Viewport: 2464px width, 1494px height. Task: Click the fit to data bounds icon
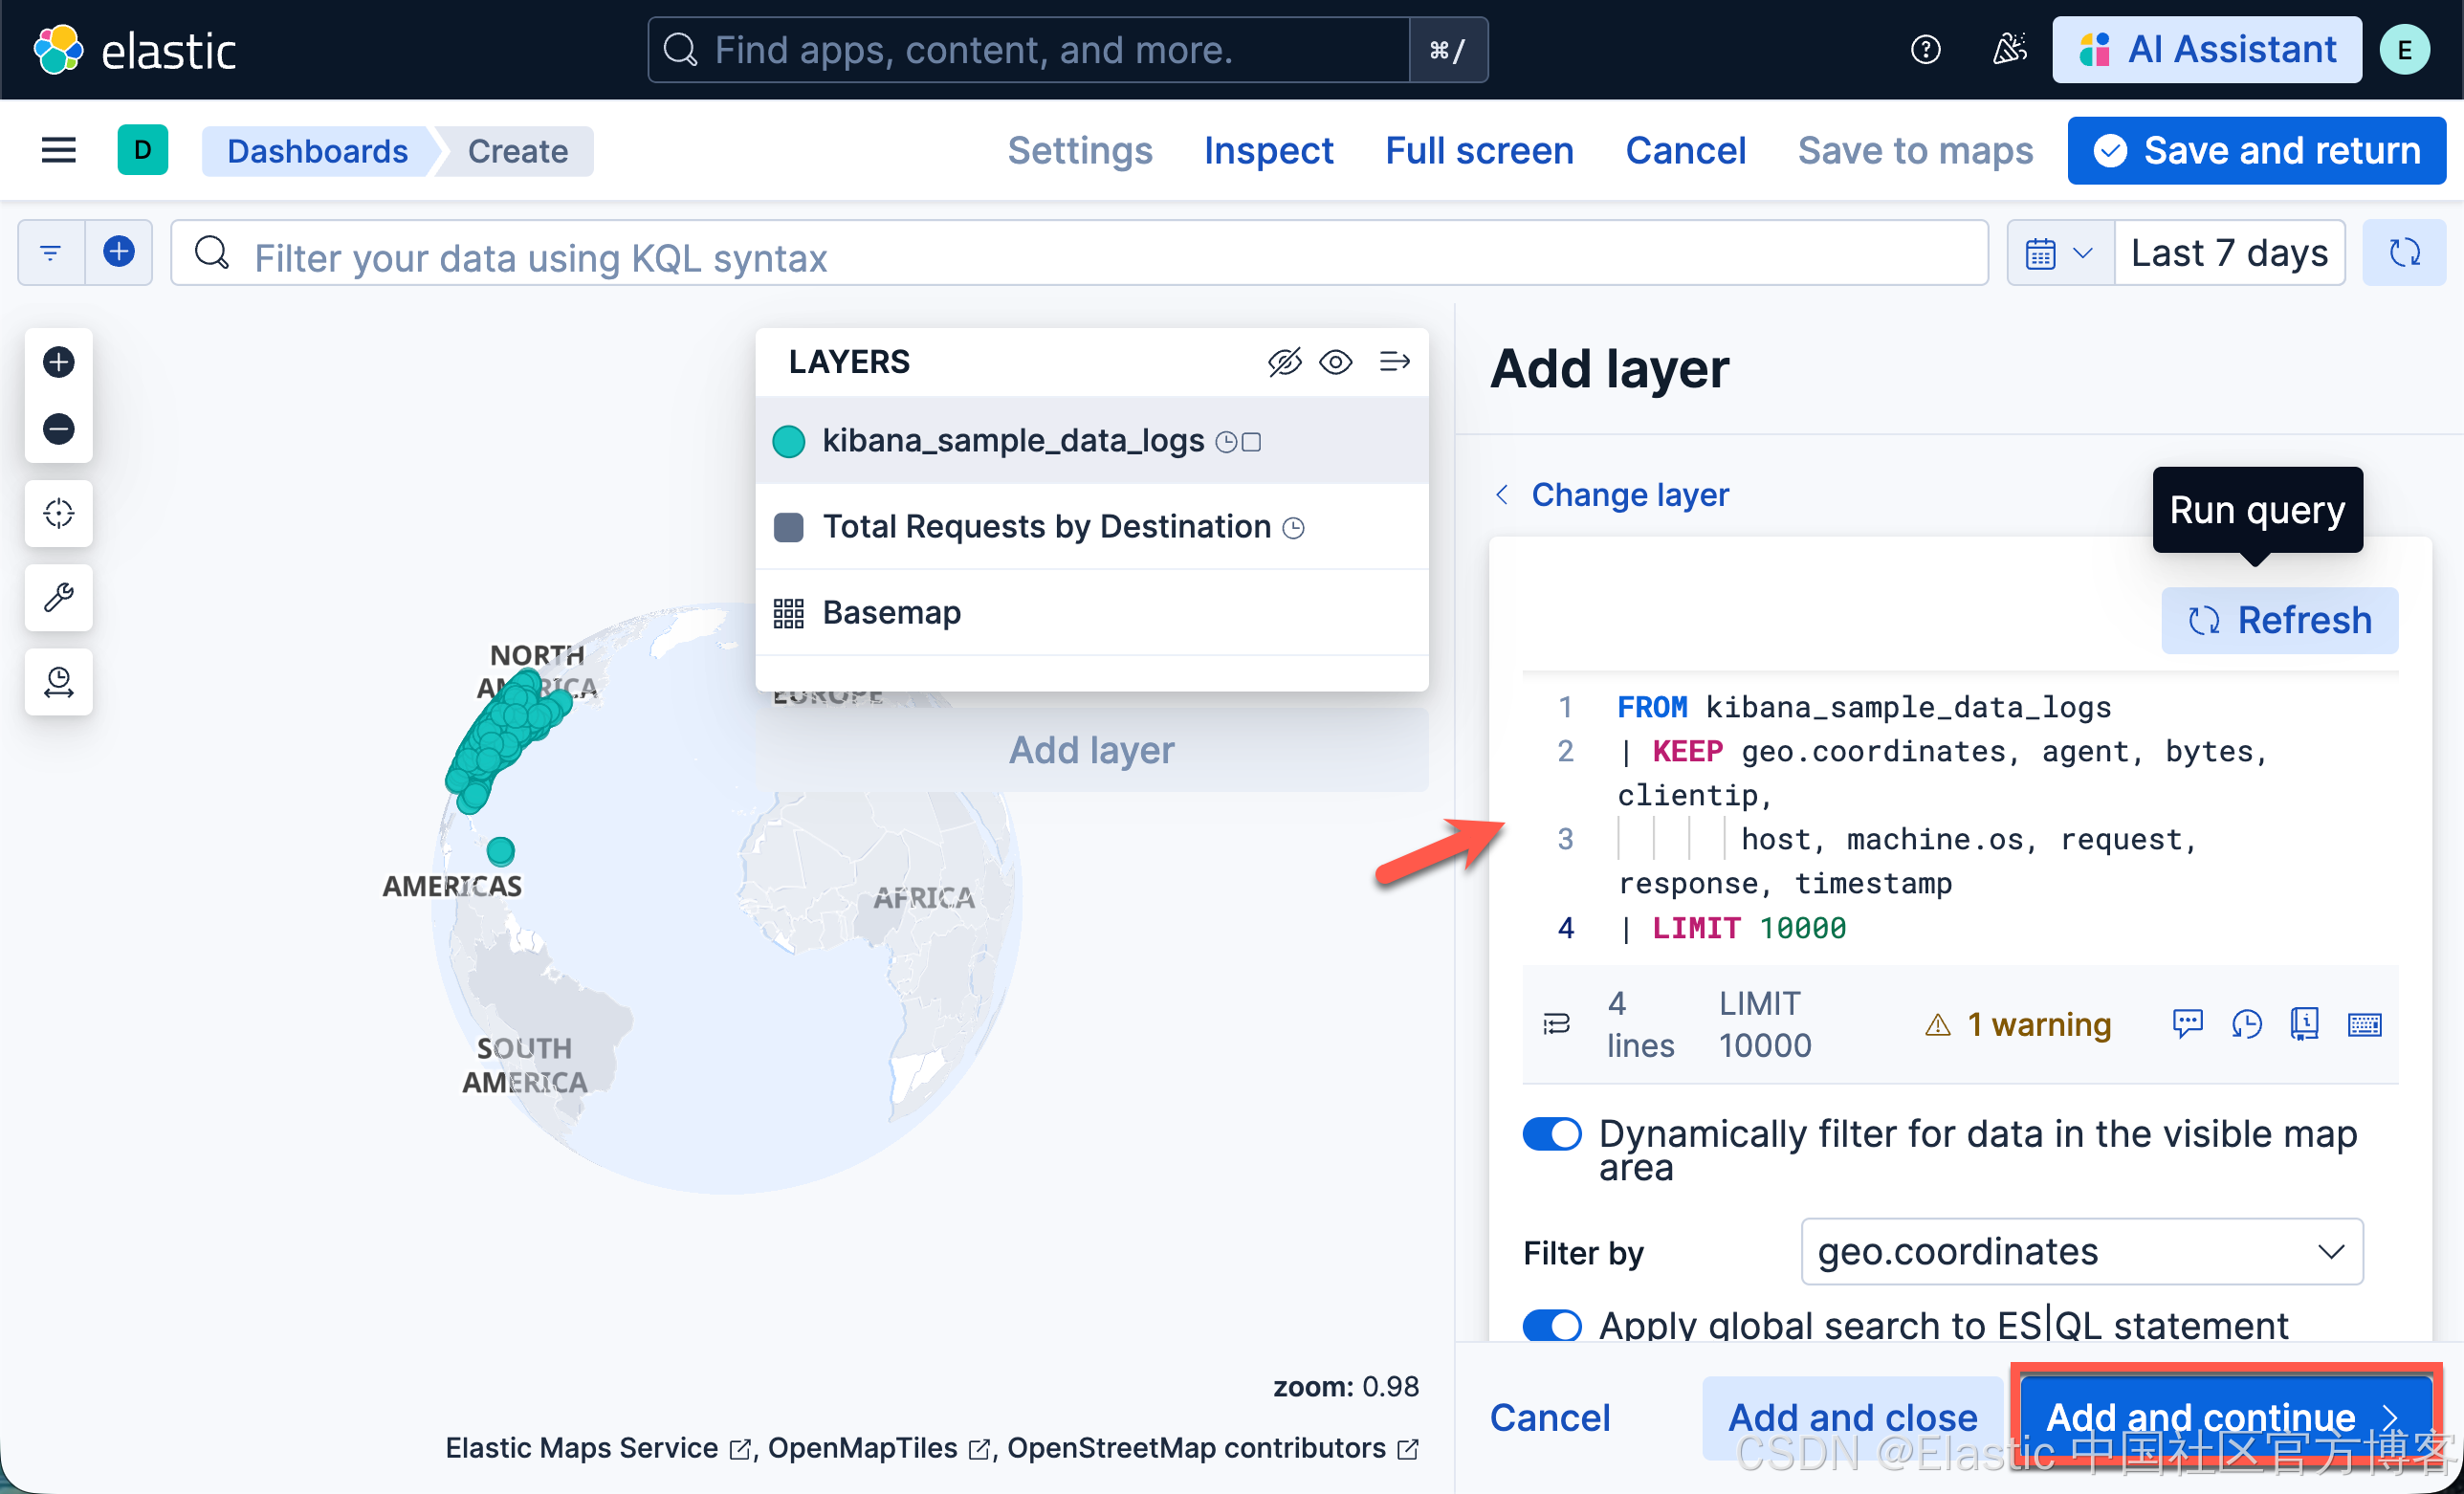[58, 513]
